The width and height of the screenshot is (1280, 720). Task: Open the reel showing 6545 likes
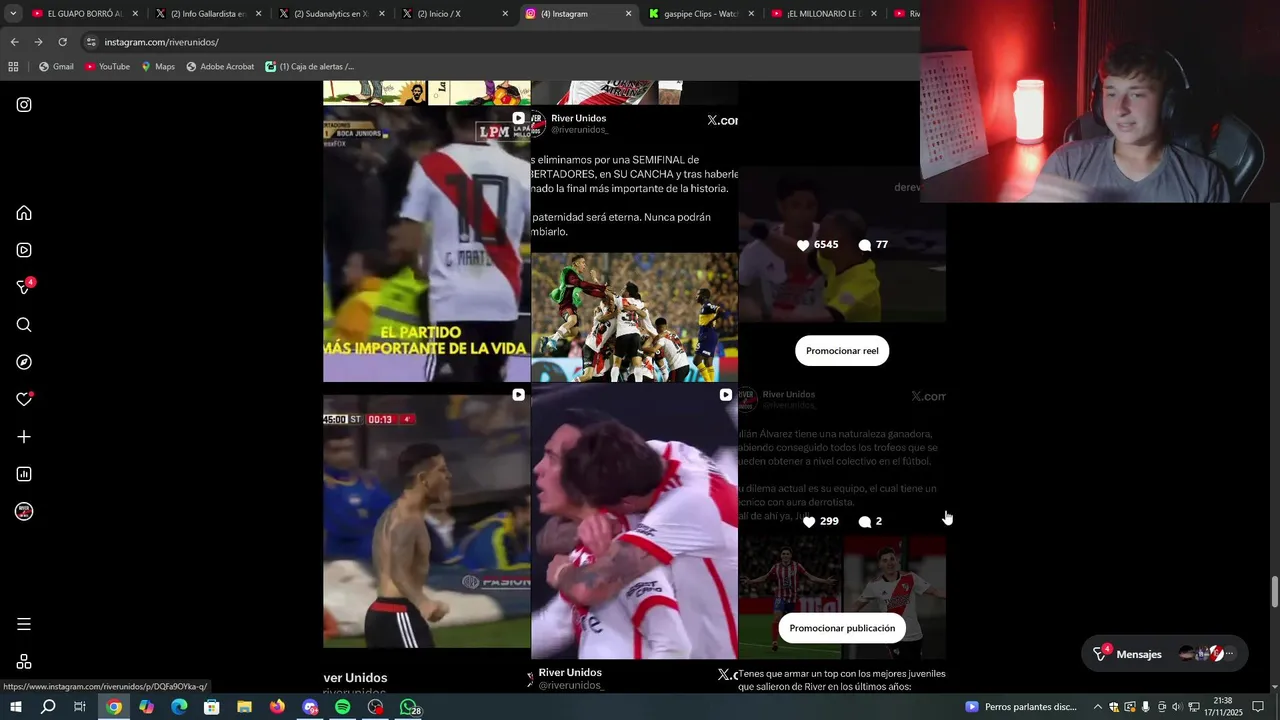tap(842, 244)
